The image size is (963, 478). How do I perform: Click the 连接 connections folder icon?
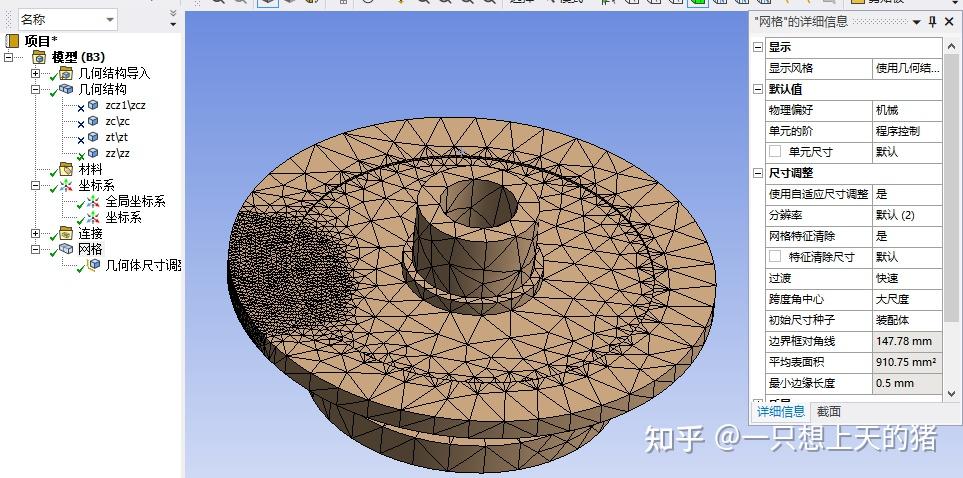[x=66, y=233]
